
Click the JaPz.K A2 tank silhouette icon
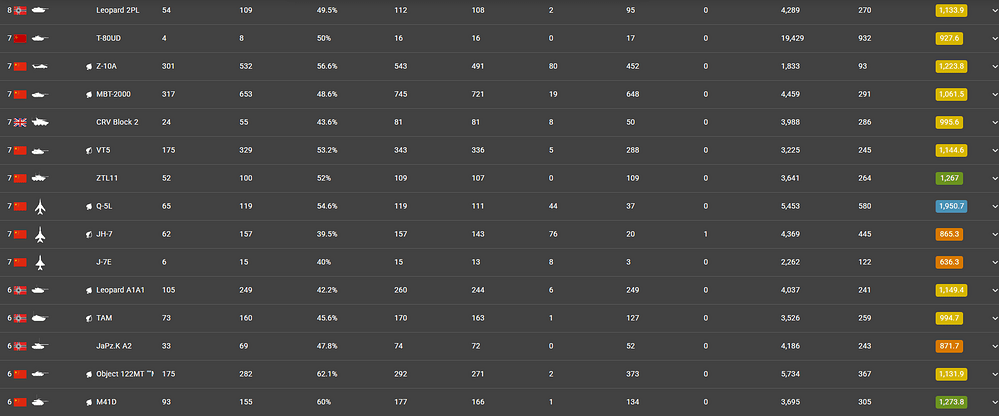(x=40, y=346)
